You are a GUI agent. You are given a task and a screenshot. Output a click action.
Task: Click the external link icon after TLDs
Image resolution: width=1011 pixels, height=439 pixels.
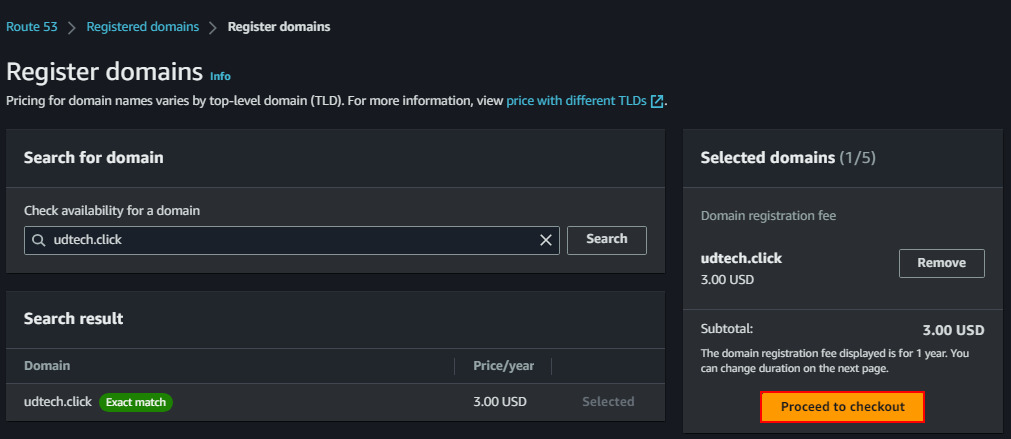[x=657, y=101]
